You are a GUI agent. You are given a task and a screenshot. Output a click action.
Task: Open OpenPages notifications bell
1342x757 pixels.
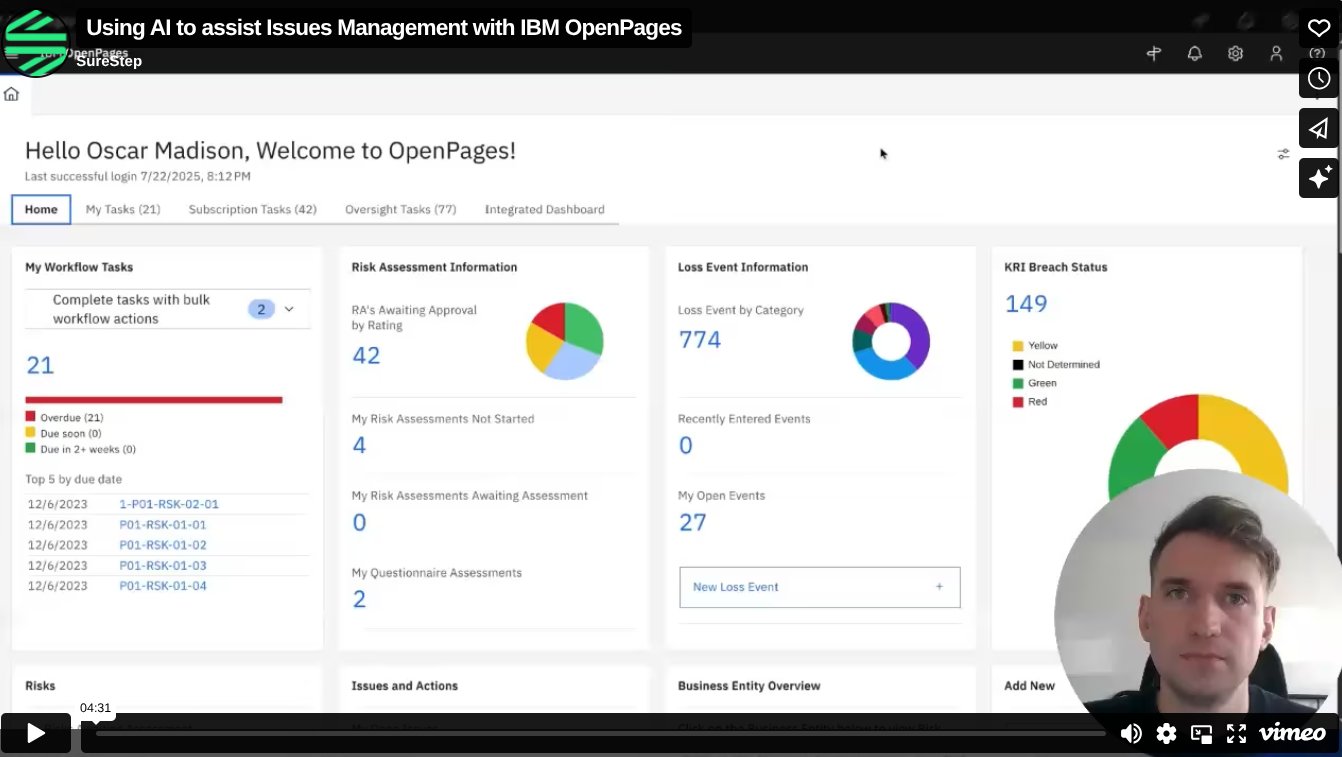tap(1194, 54)
